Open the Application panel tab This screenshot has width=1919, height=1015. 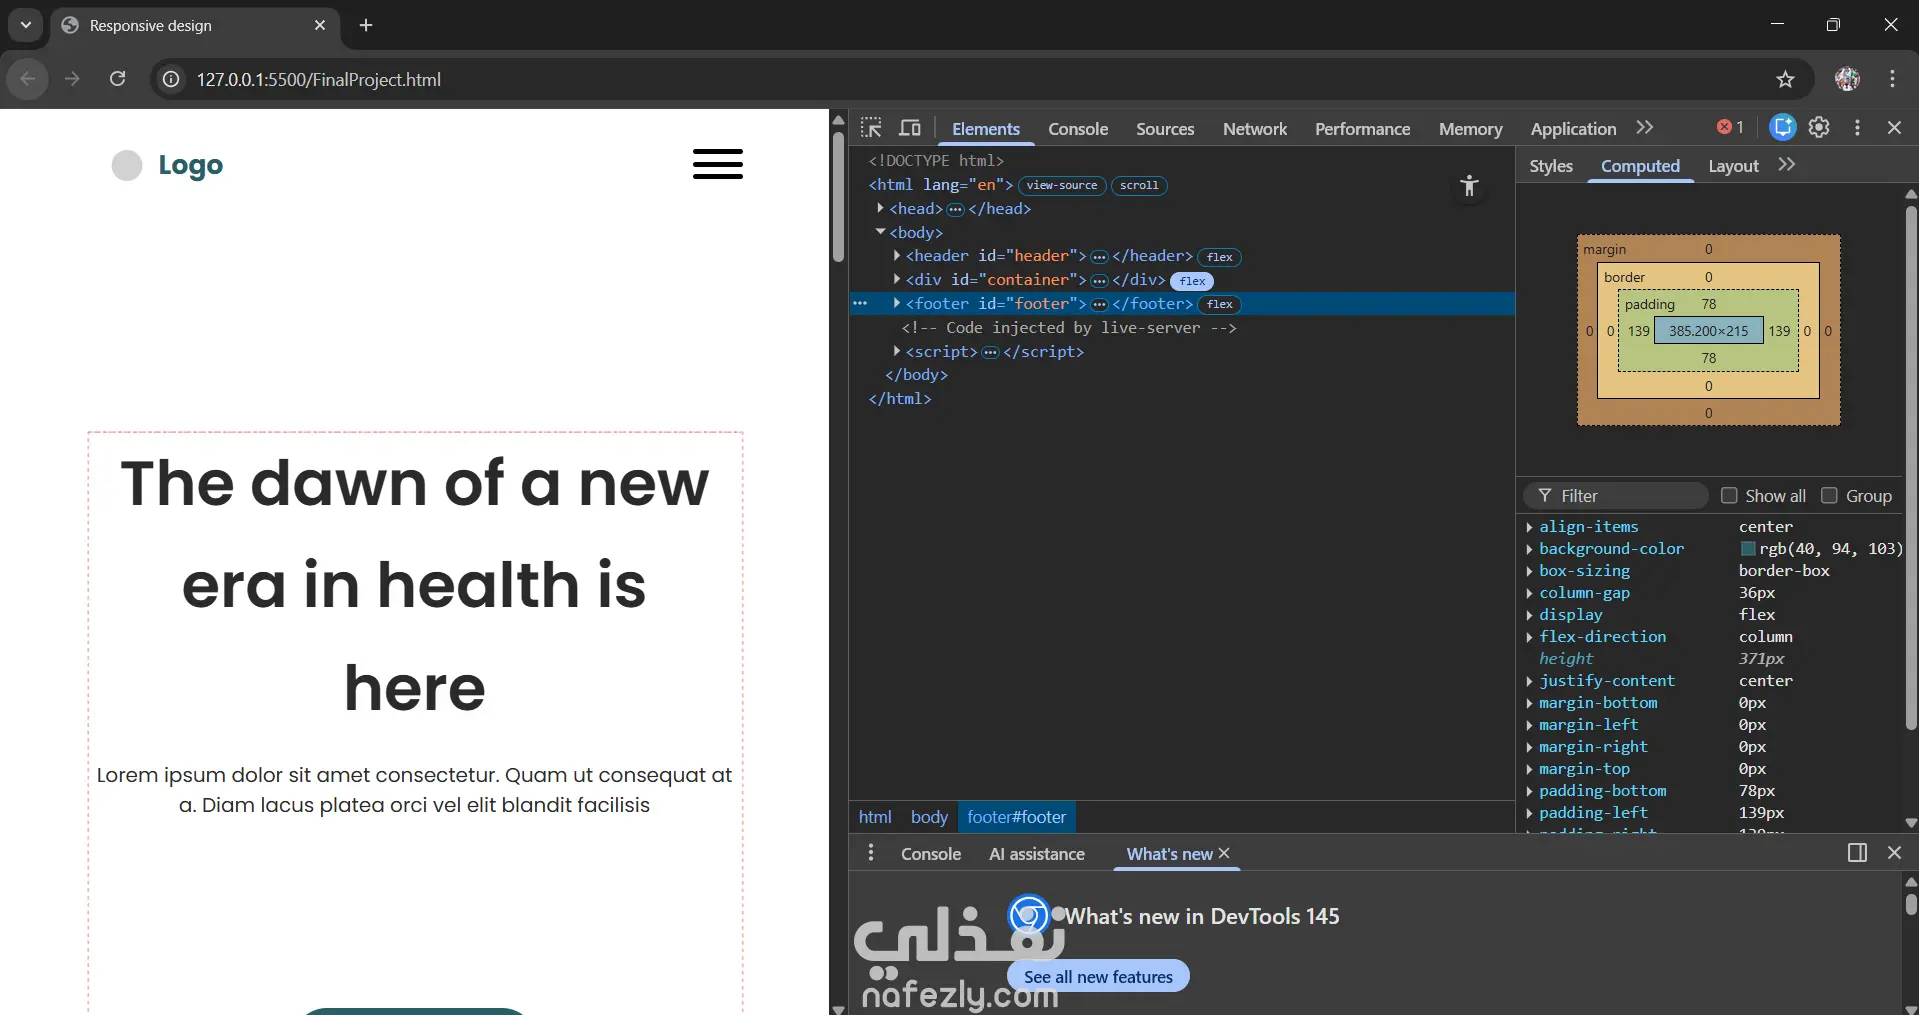[x=1573, y=129]
